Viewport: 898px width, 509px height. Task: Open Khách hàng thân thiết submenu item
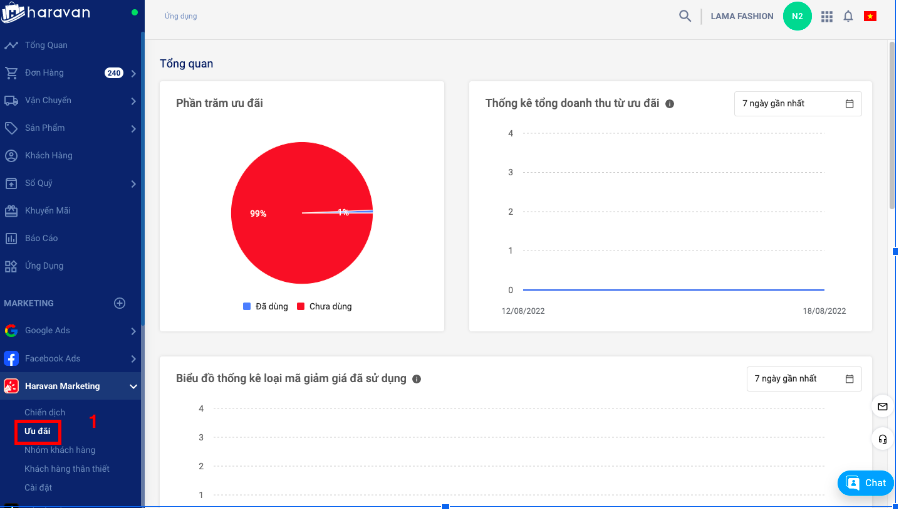66,469
